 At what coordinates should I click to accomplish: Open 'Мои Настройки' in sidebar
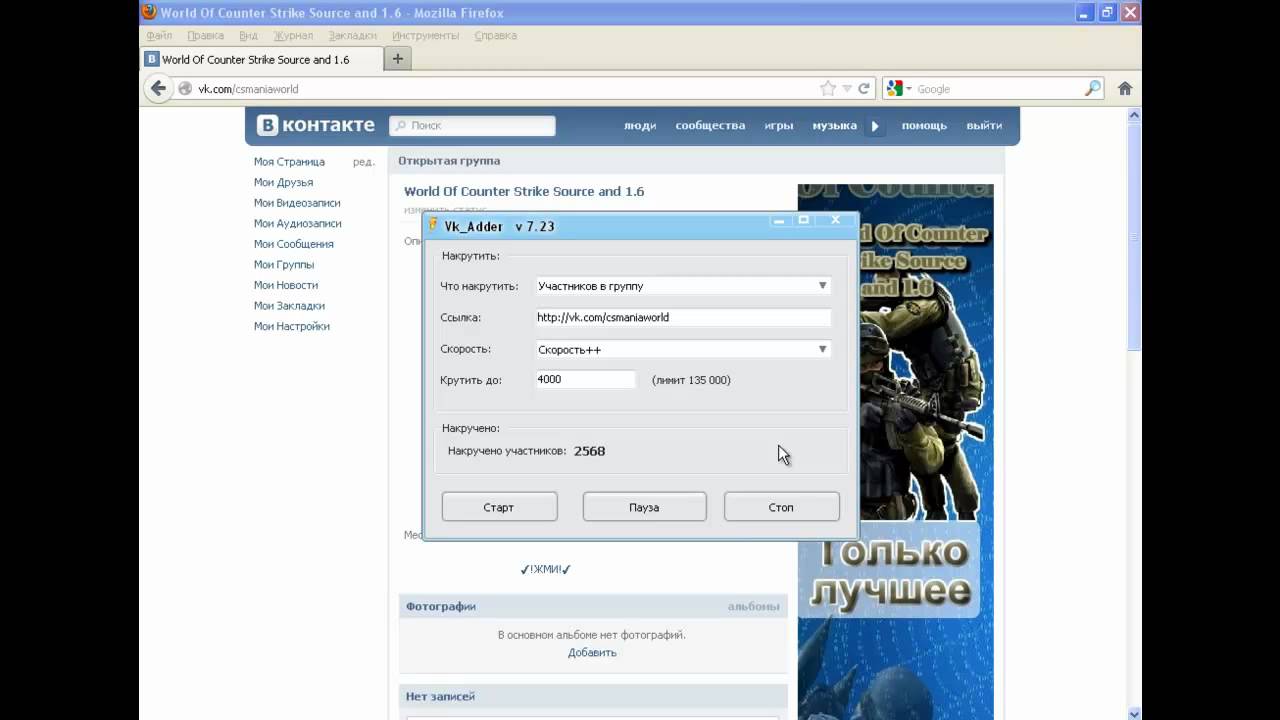(291, 326)
